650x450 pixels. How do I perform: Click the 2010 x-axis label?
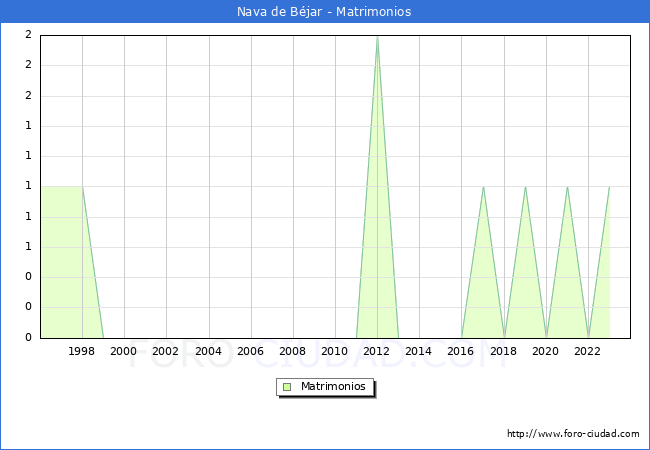click(335, 351)
